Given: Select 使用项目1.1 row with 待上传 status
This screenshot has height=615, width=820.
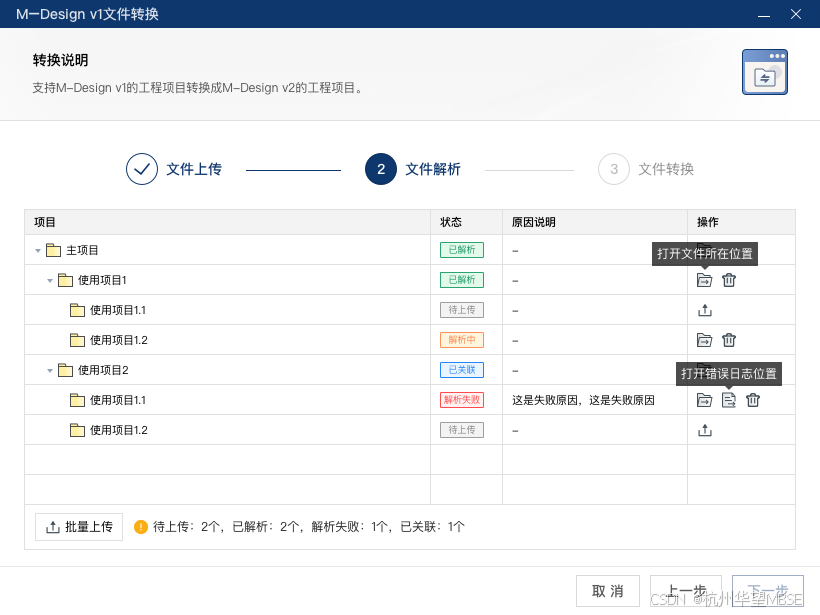Looking at the screenshot, I should coord(118,310).
